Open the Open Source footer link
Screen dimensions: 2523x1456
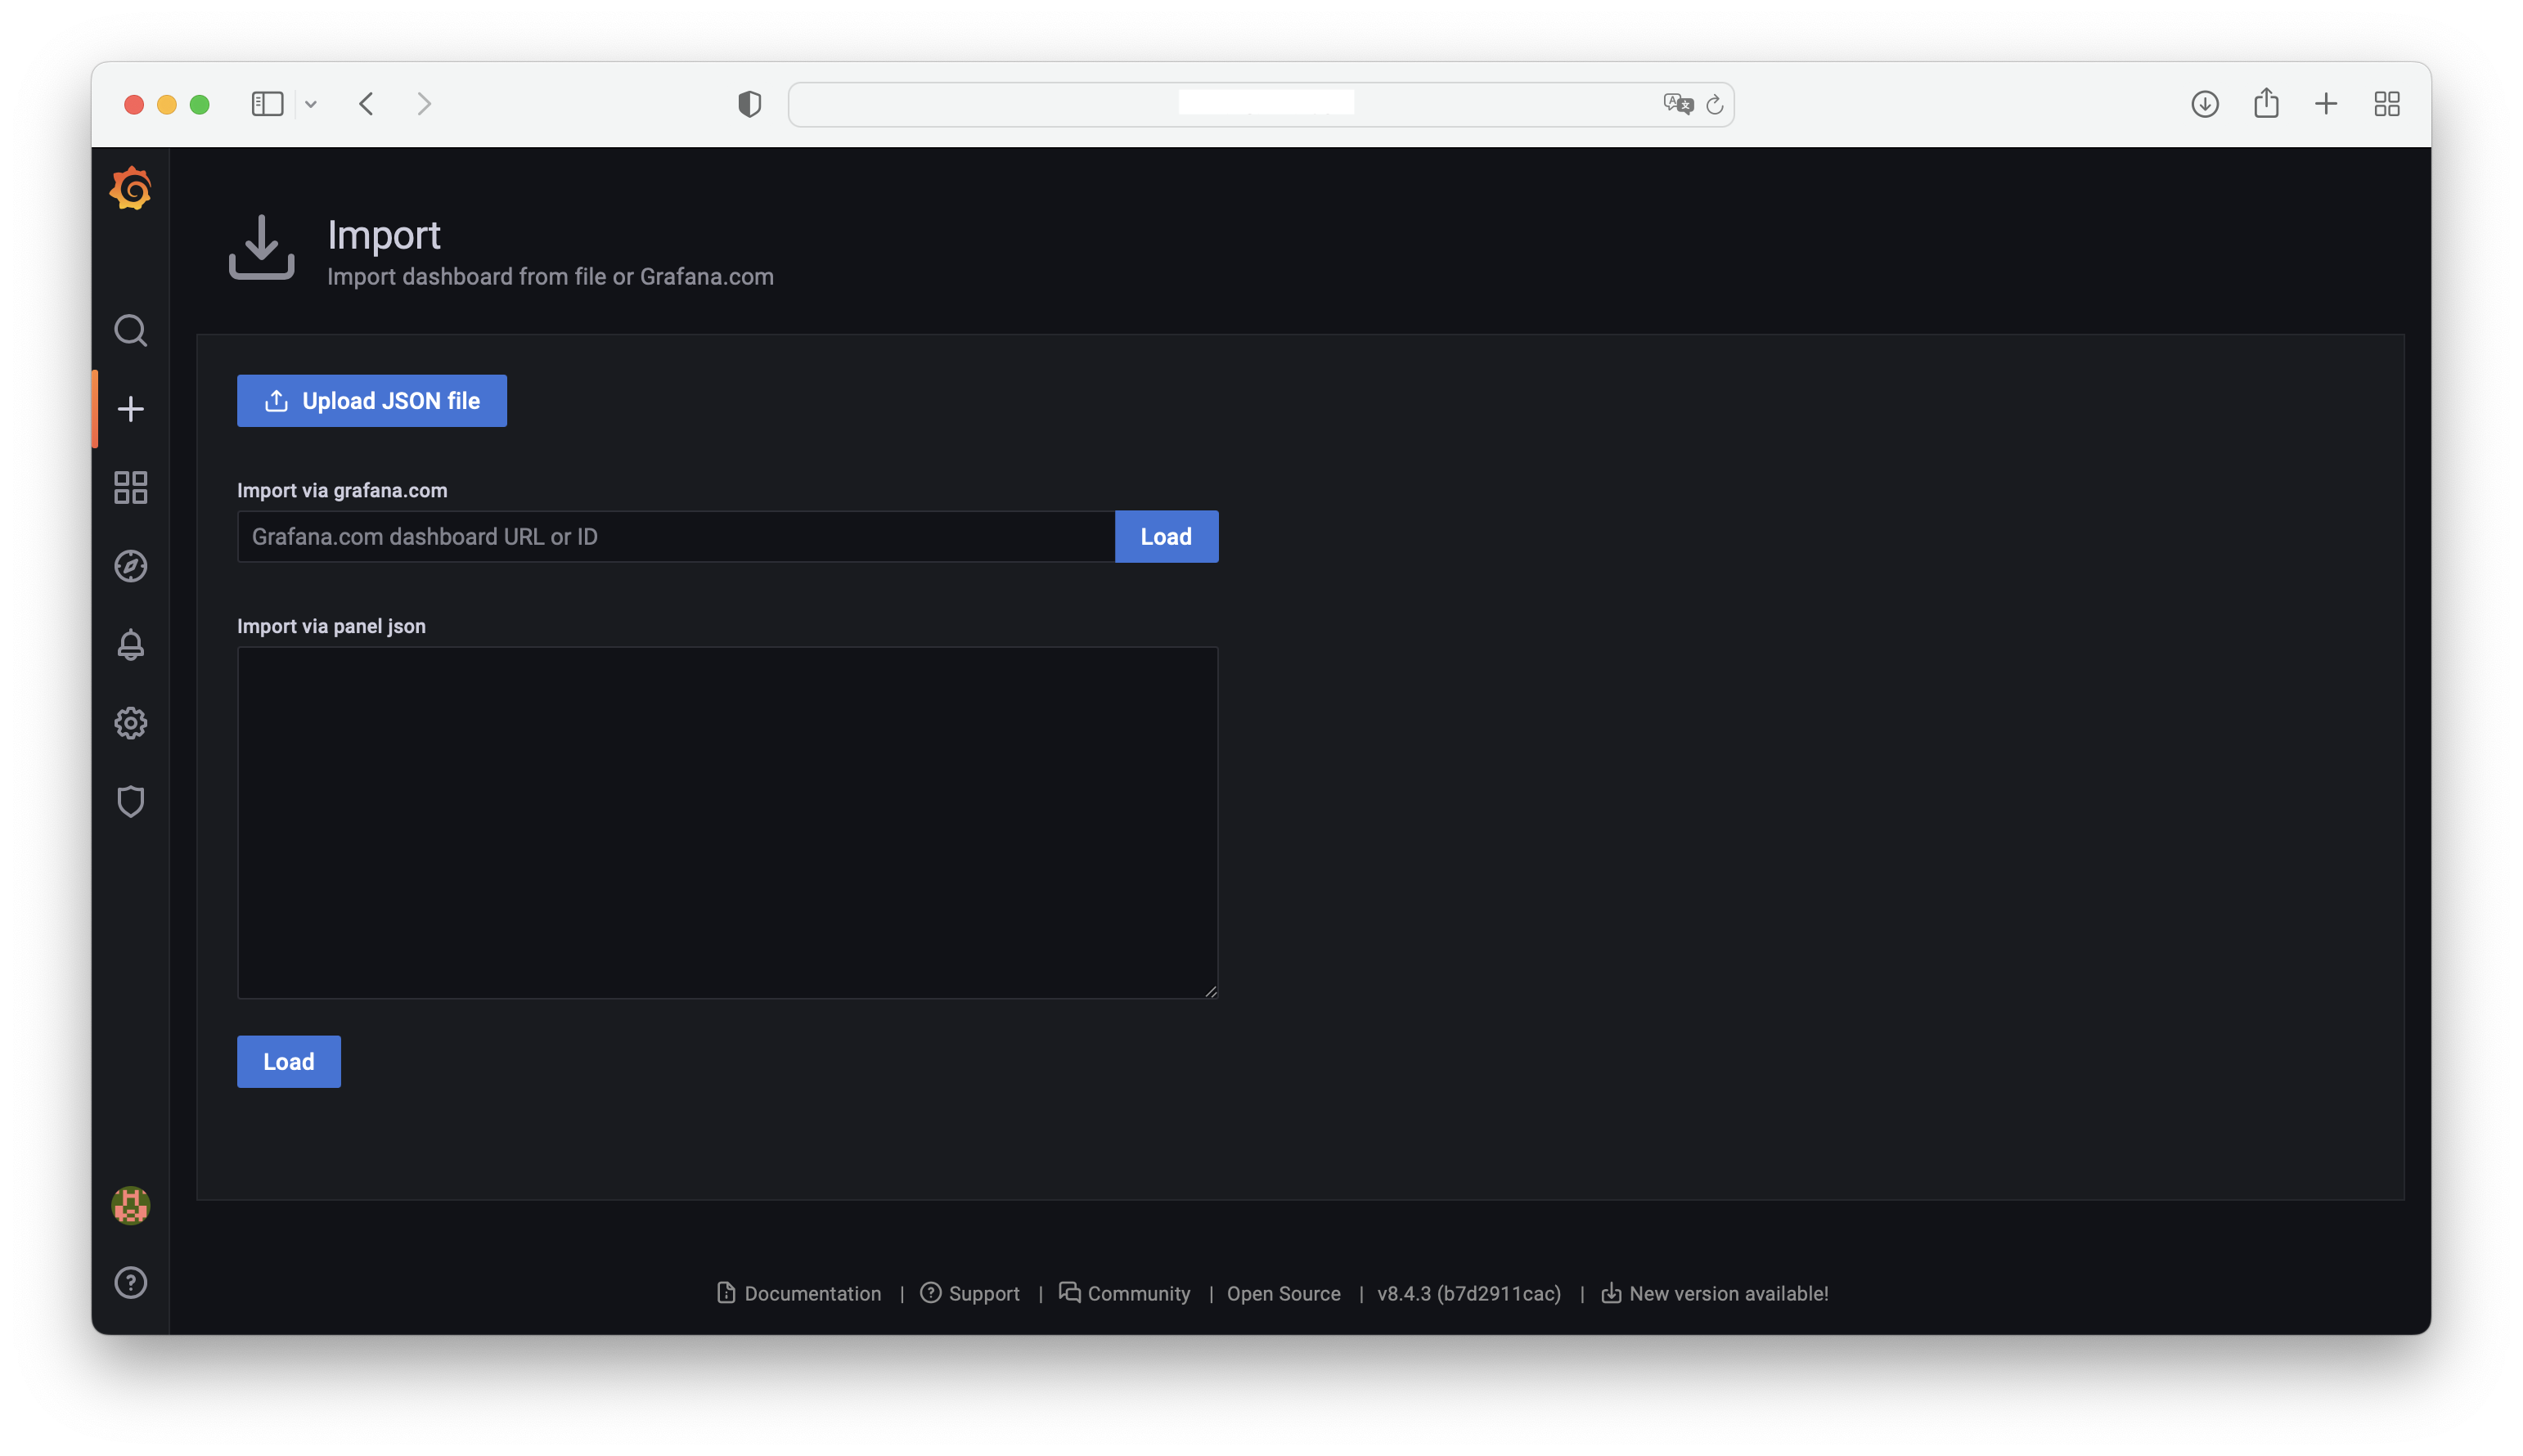click(1283, 1293)
